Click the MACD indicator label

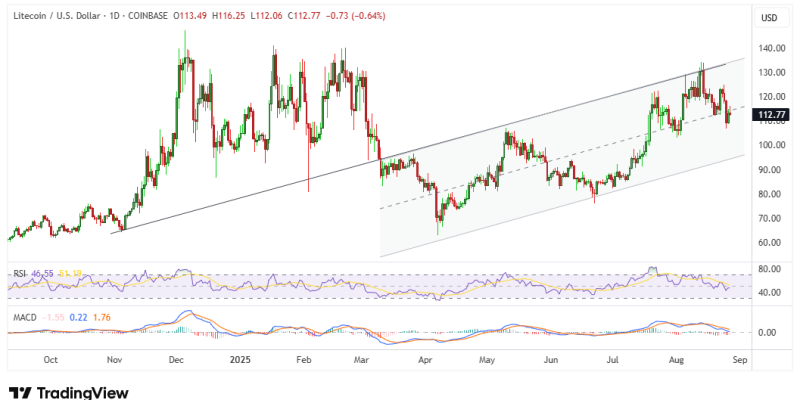[x=24, y=317]
